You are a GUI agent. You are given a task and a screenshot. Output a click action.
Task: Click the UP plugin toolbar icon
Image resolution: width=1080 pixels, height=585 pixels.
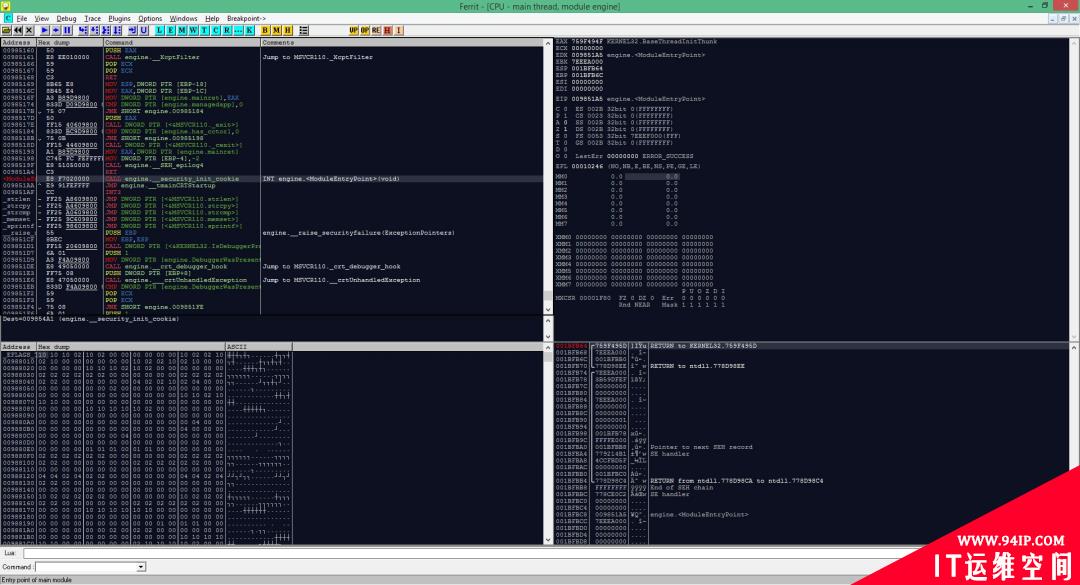tap(353, 30)
